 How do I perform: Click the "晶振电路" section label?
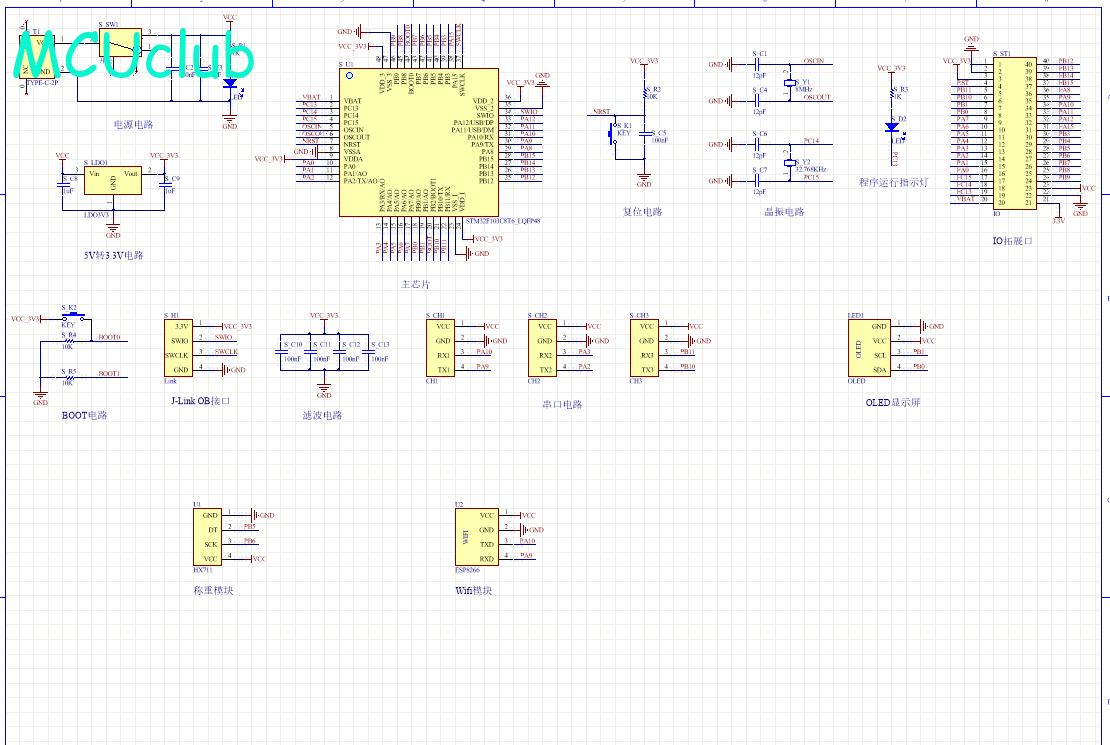tap(784, 212)
